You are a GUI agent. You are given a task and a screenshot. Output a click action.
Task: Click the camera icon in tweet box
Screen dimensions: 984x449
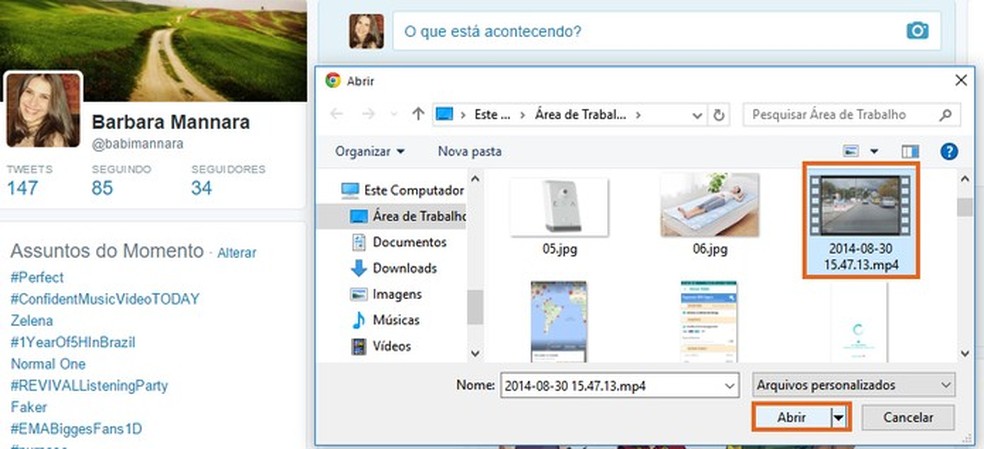(x=917, y=30)
